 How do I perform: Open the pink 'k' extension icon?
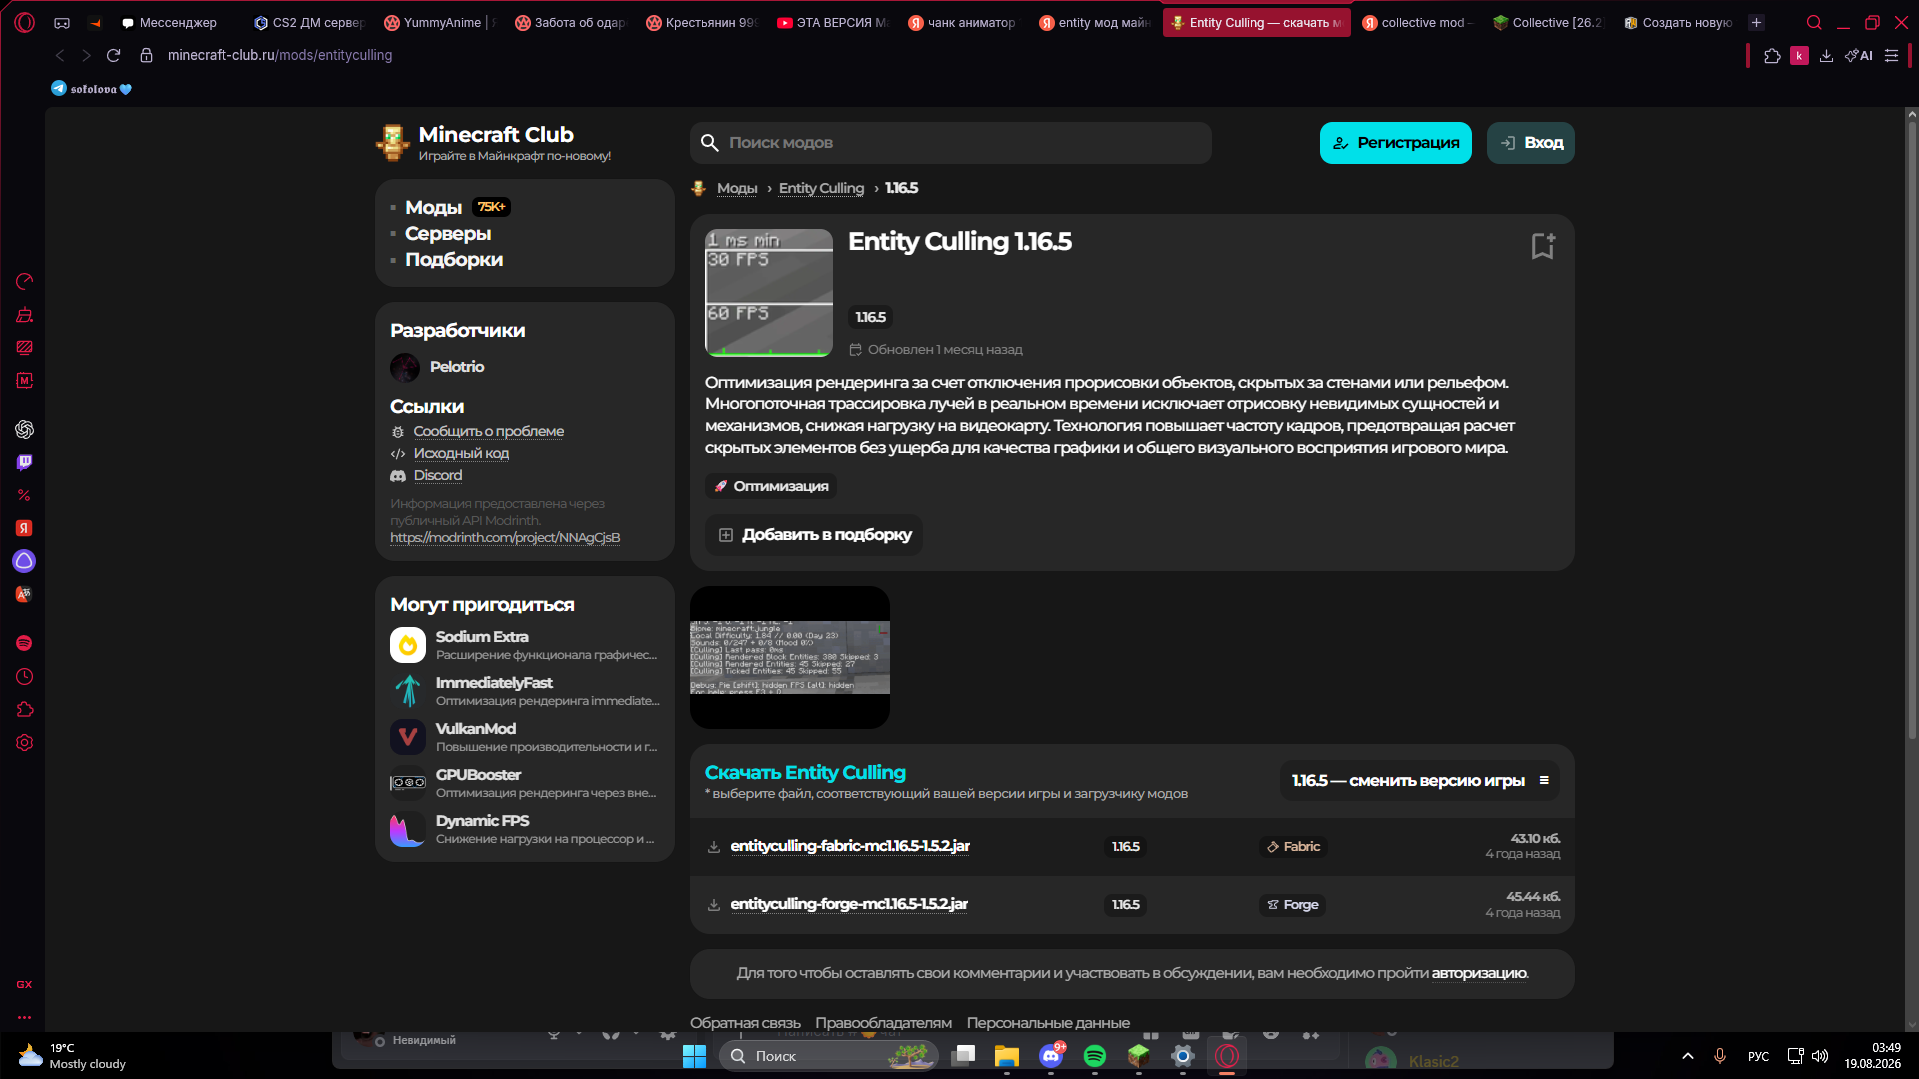tap(1799, 56)
